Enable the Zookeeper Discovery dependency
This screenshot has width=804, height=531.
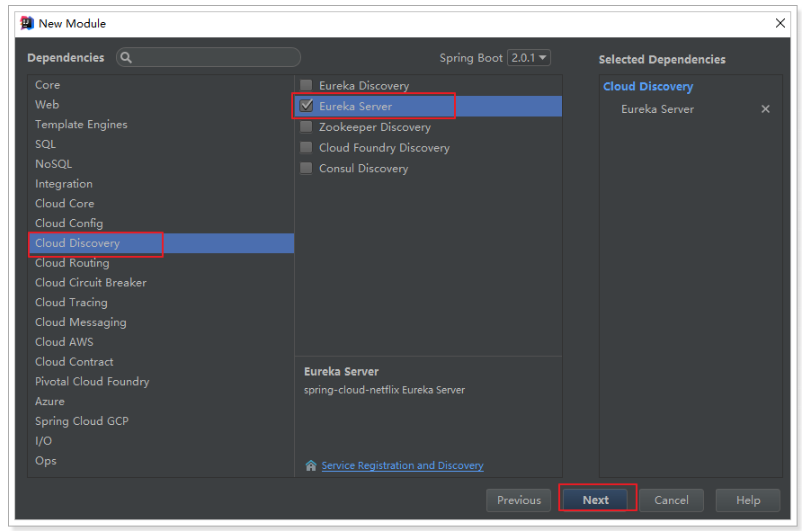click(306, 127)
